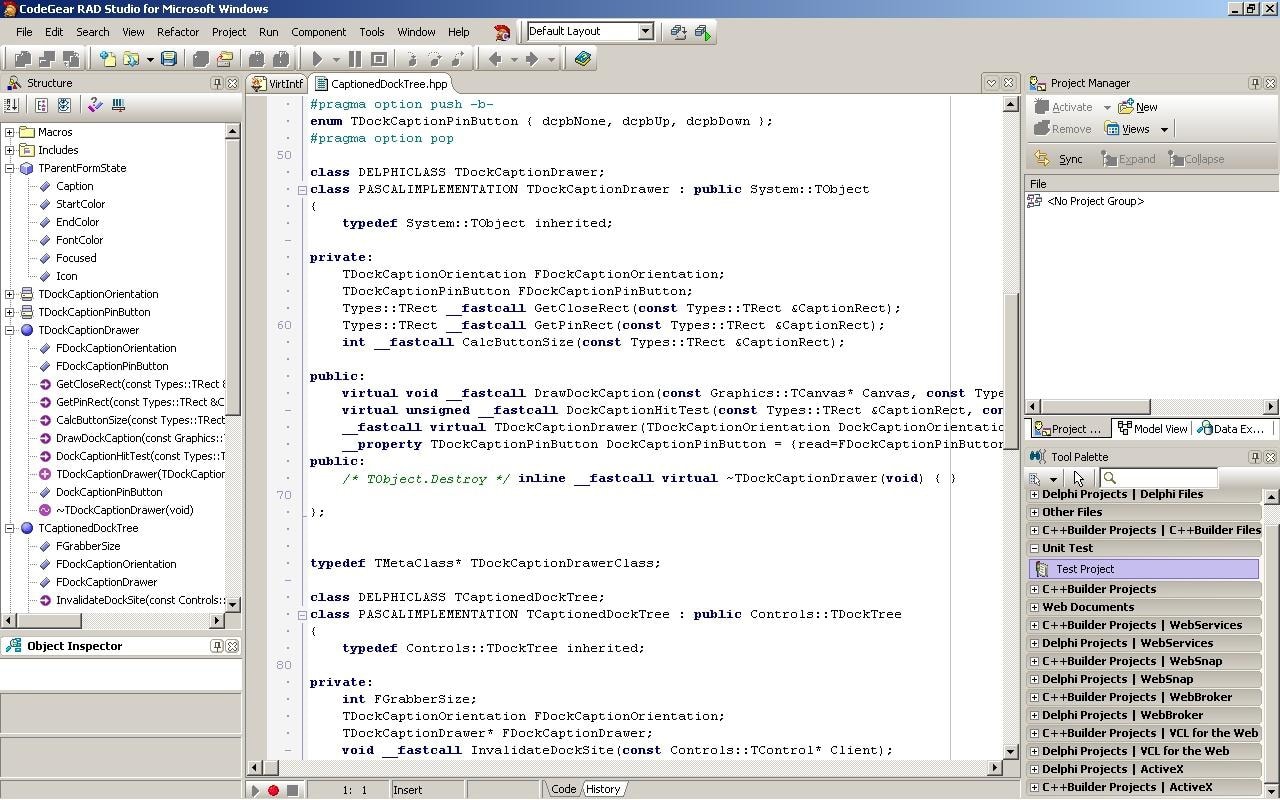The width and height of the screenshot is (1280, 800).
Task: Expand the Macros node in Structure tree
Action: [x=10, y=132]
